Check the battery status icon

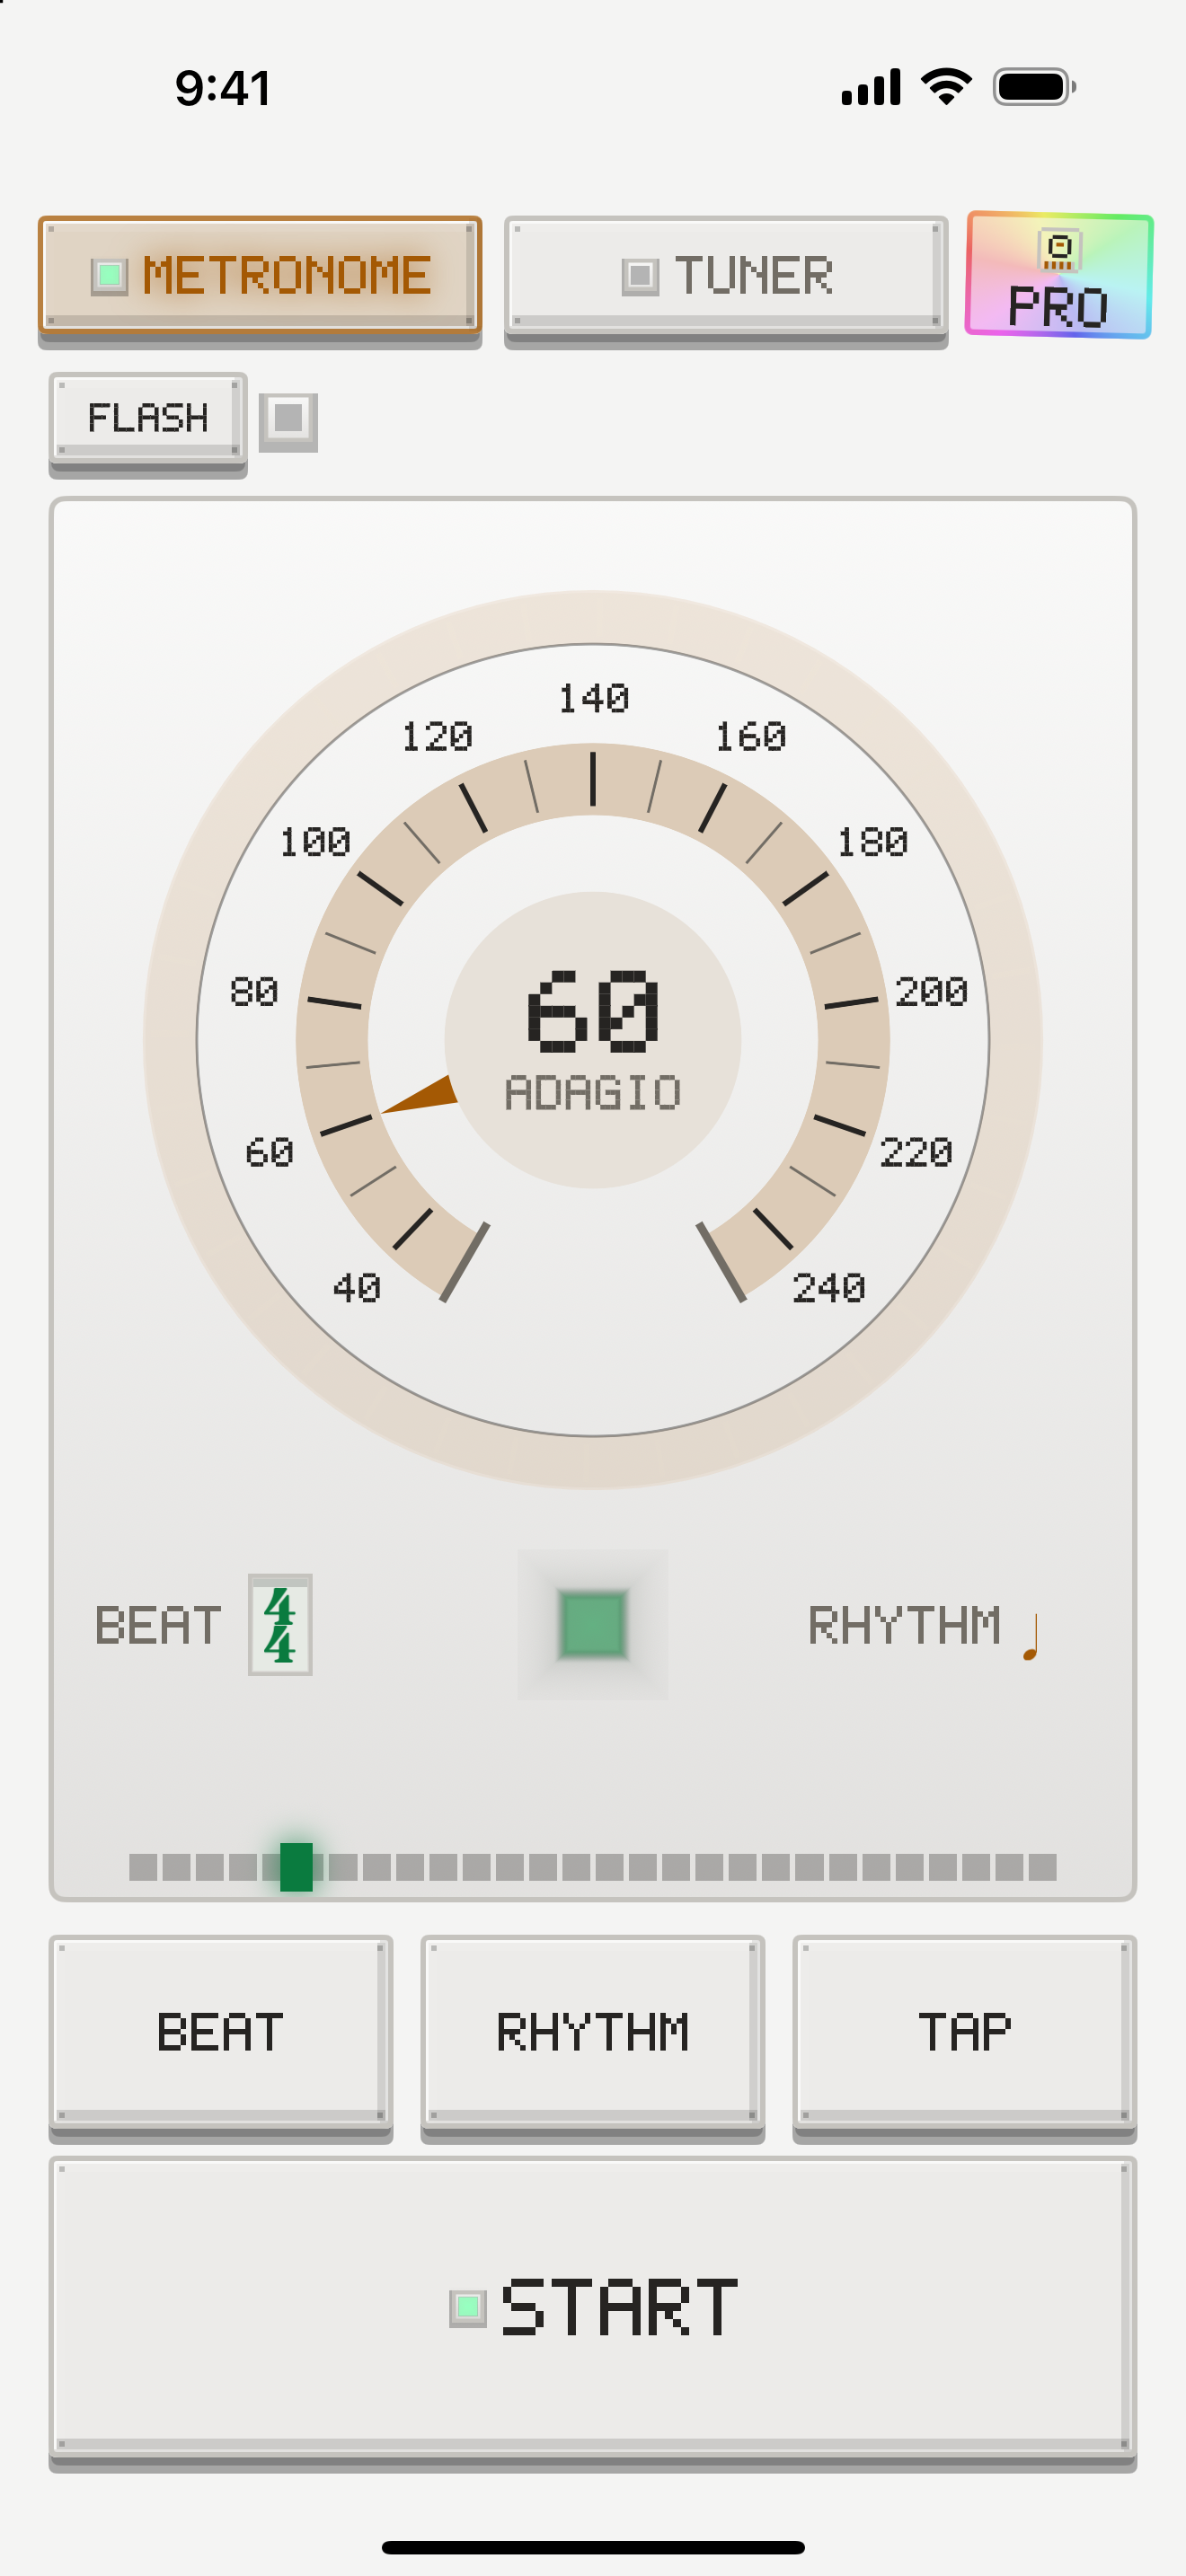pos(1034,87)
